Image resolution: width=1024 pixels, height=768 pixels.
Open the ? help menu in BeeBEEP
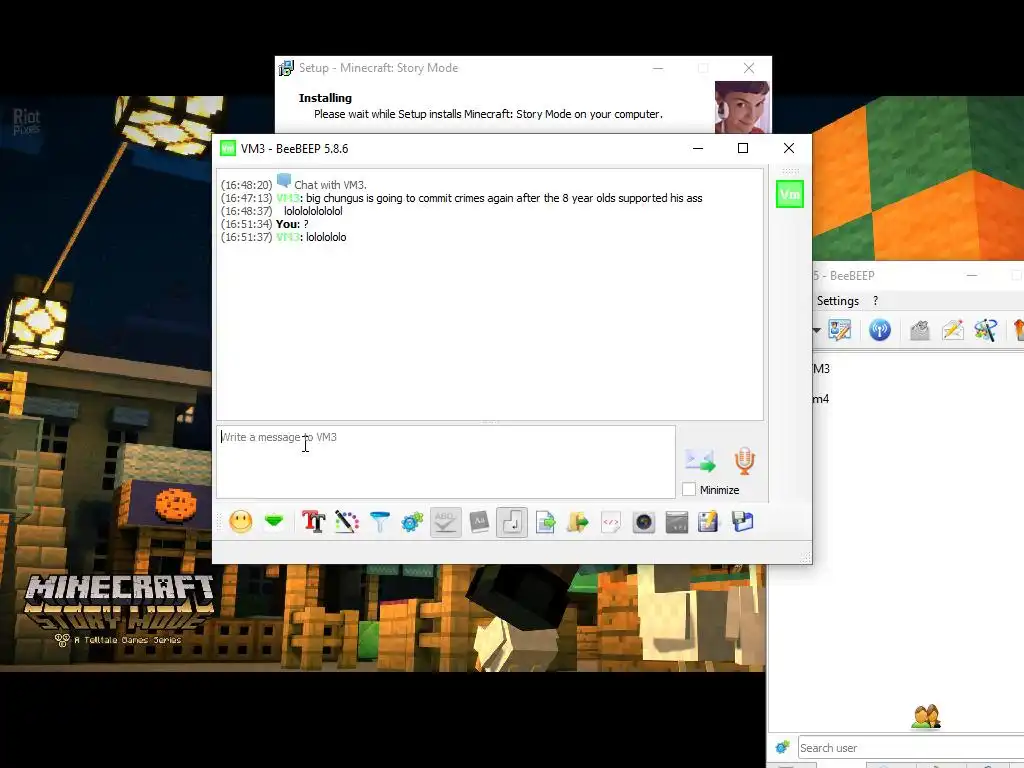point(876,300)
